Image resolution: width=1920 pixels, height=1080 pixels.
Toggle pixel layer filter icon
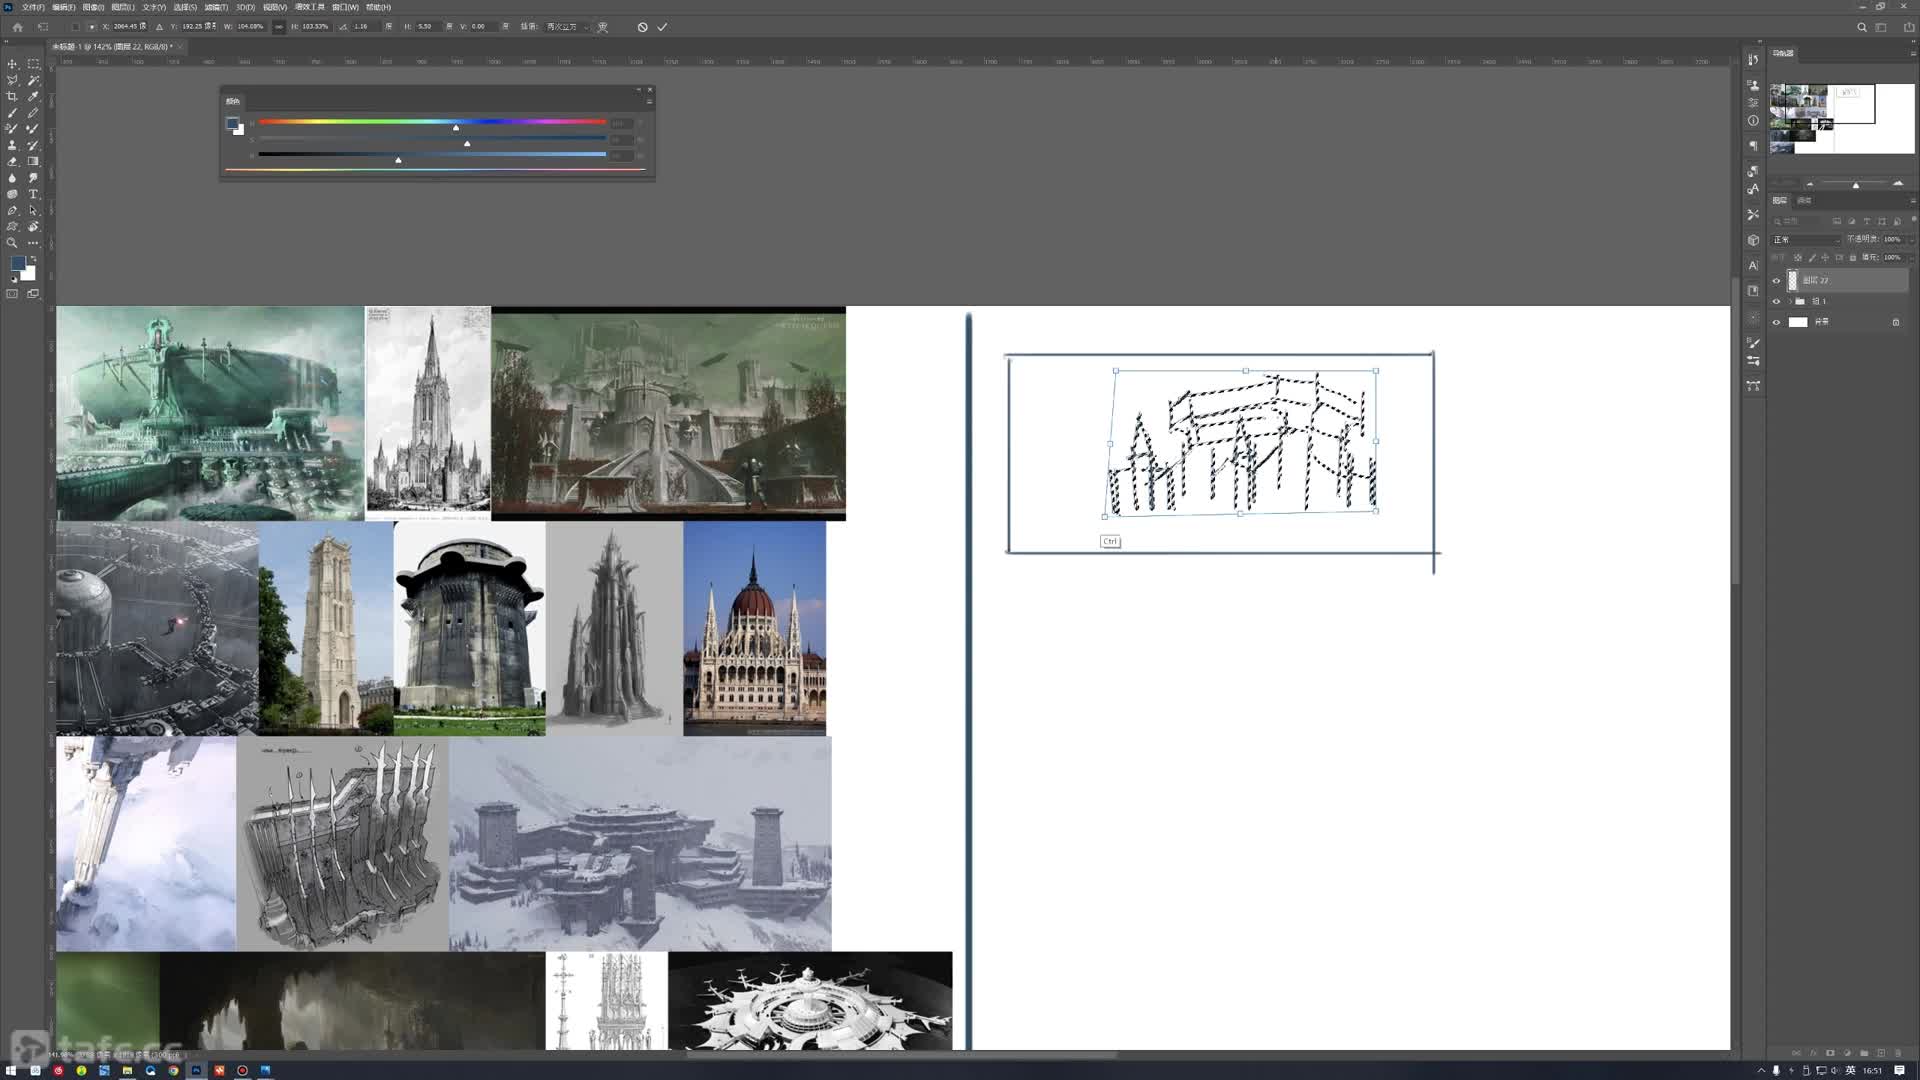[x=1837, y=221]
